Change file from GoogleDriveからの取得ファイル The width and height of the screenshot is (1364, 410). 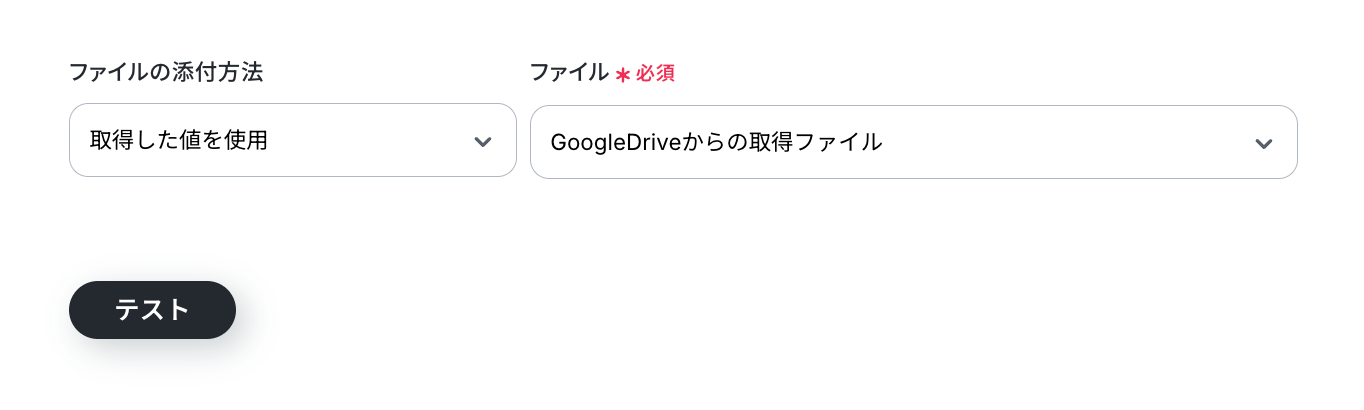coord(914,142)
